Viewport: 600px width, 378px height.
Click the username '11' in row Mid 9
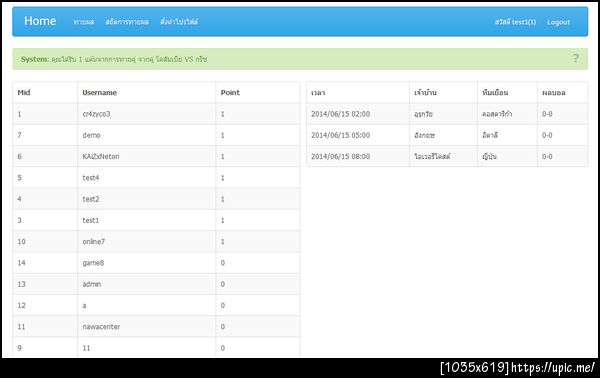click(86, 348)
